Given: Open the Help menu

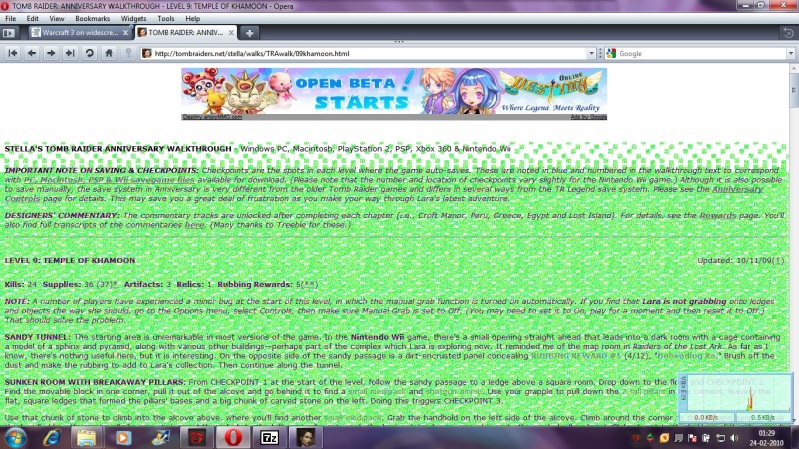Looking at the screenshot, I should click(x=192, y=18).
